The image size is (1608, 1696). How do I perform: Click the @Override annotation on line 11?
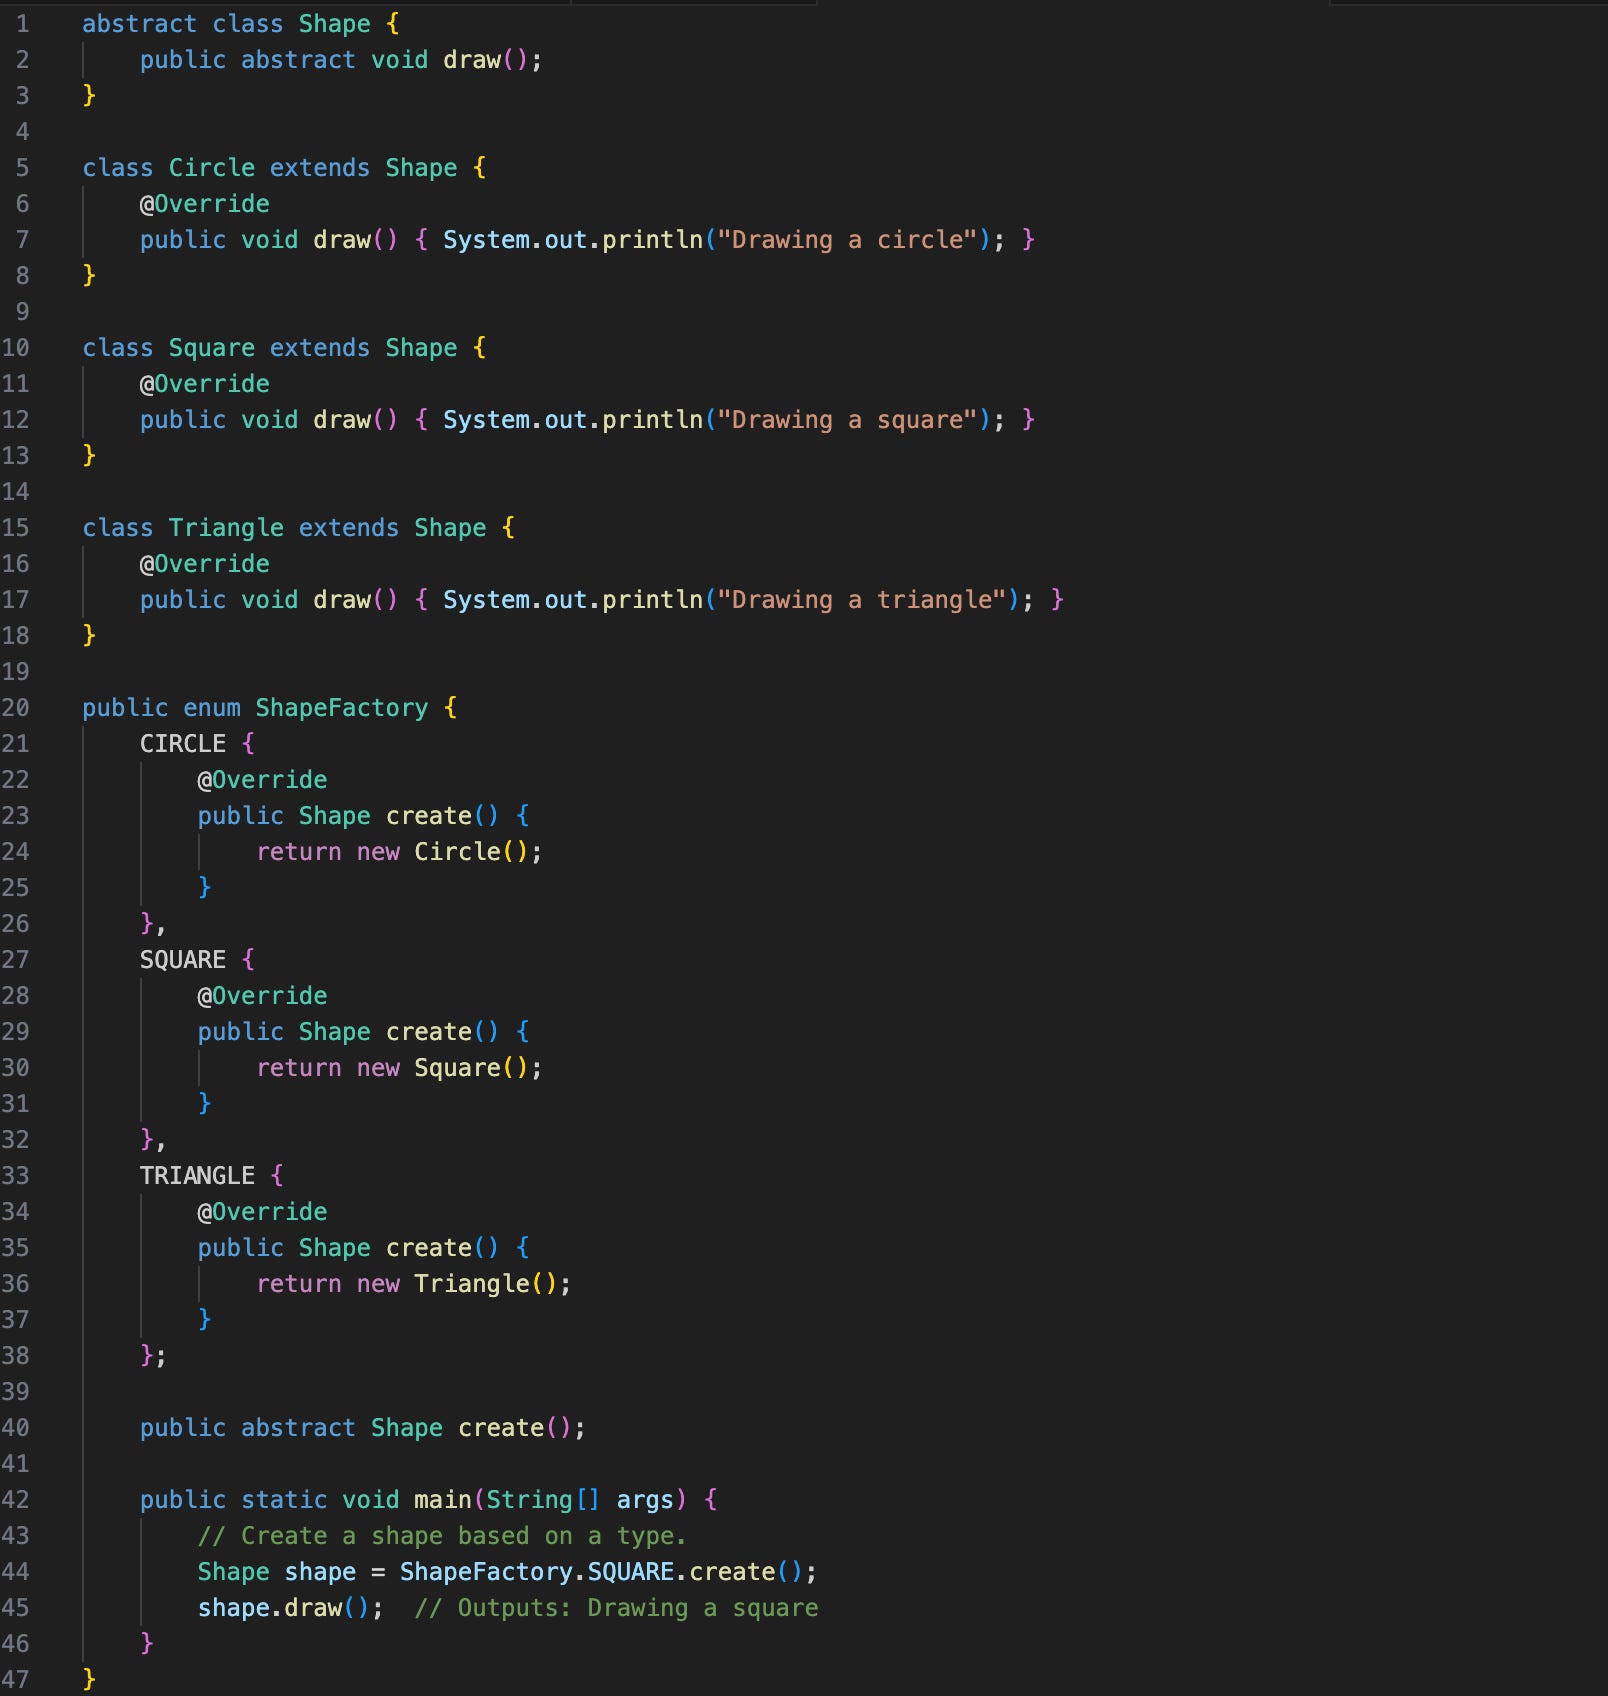point(204,384)
